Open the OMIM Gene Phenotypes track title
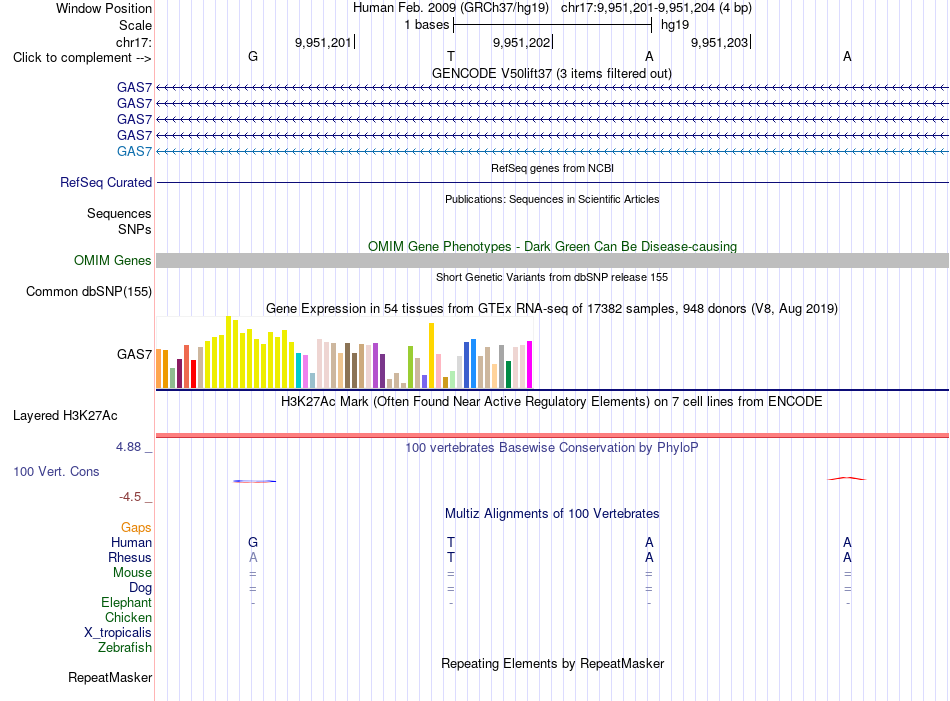This screenshot has width=950, height=701. [552, 247]
